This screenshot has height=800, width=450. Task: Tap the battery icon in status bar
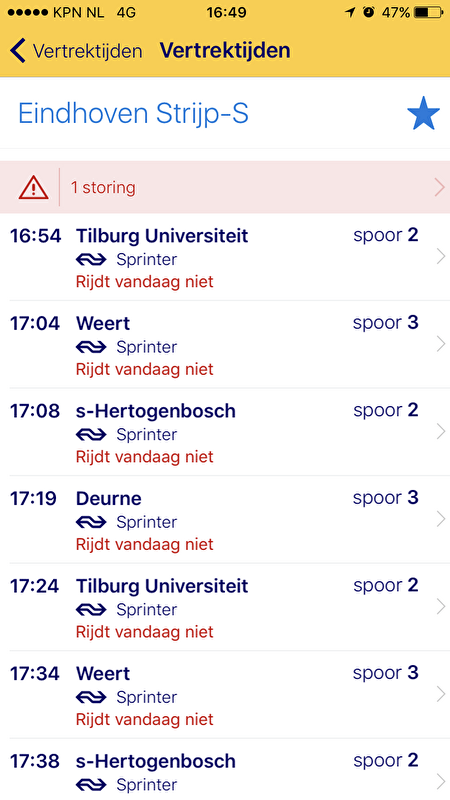(429, 12)
